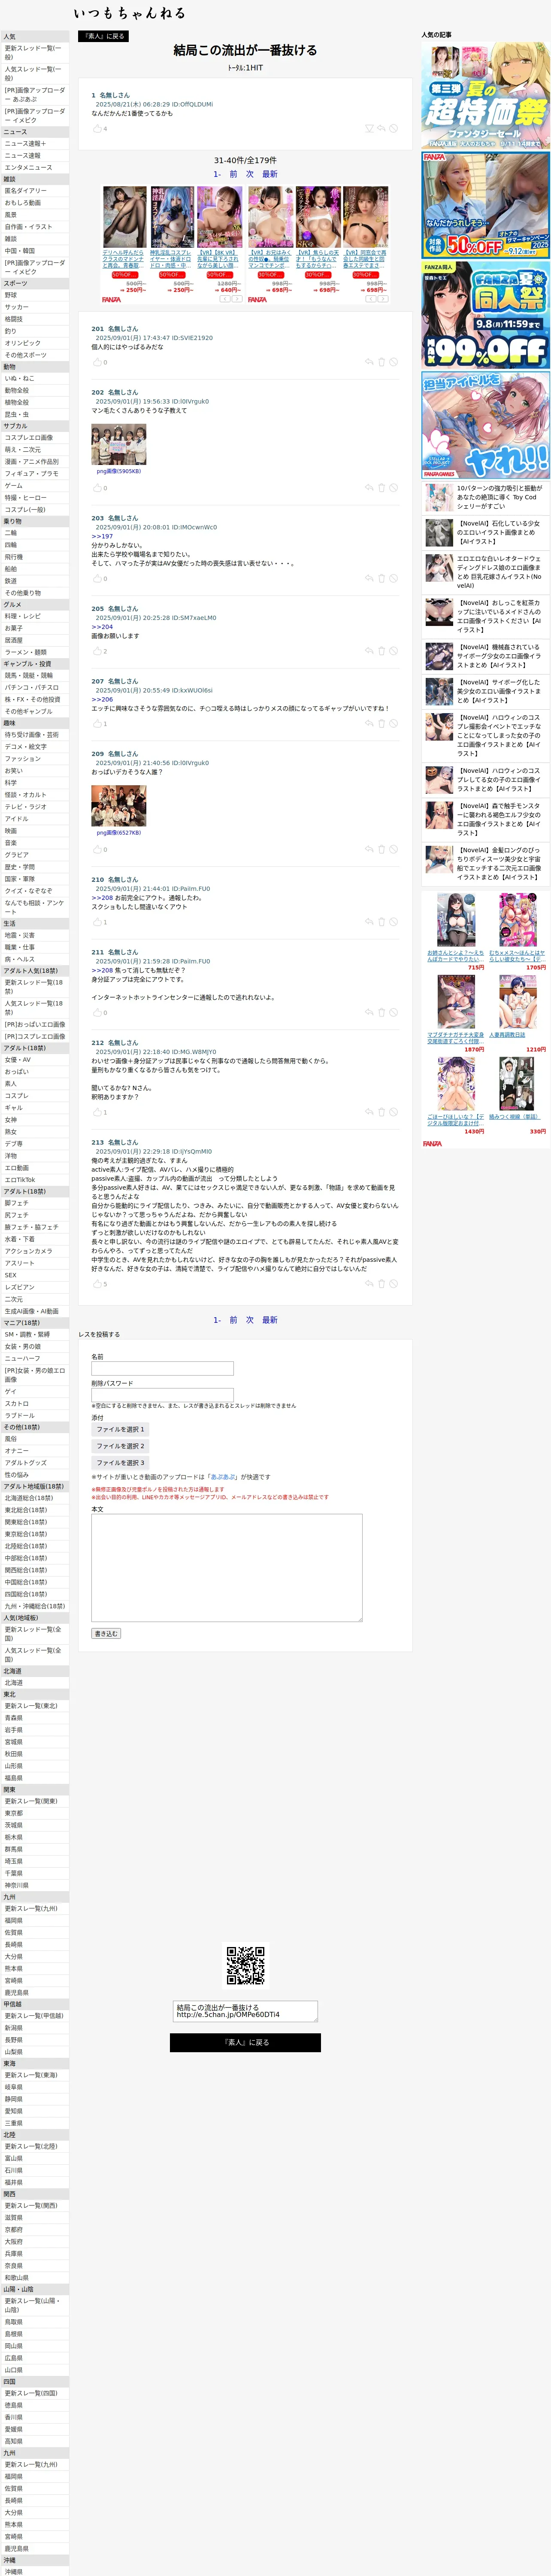Focus the 削除パスワード input field
Viewport: 551px width, 2576px height.
[162, 1394]
